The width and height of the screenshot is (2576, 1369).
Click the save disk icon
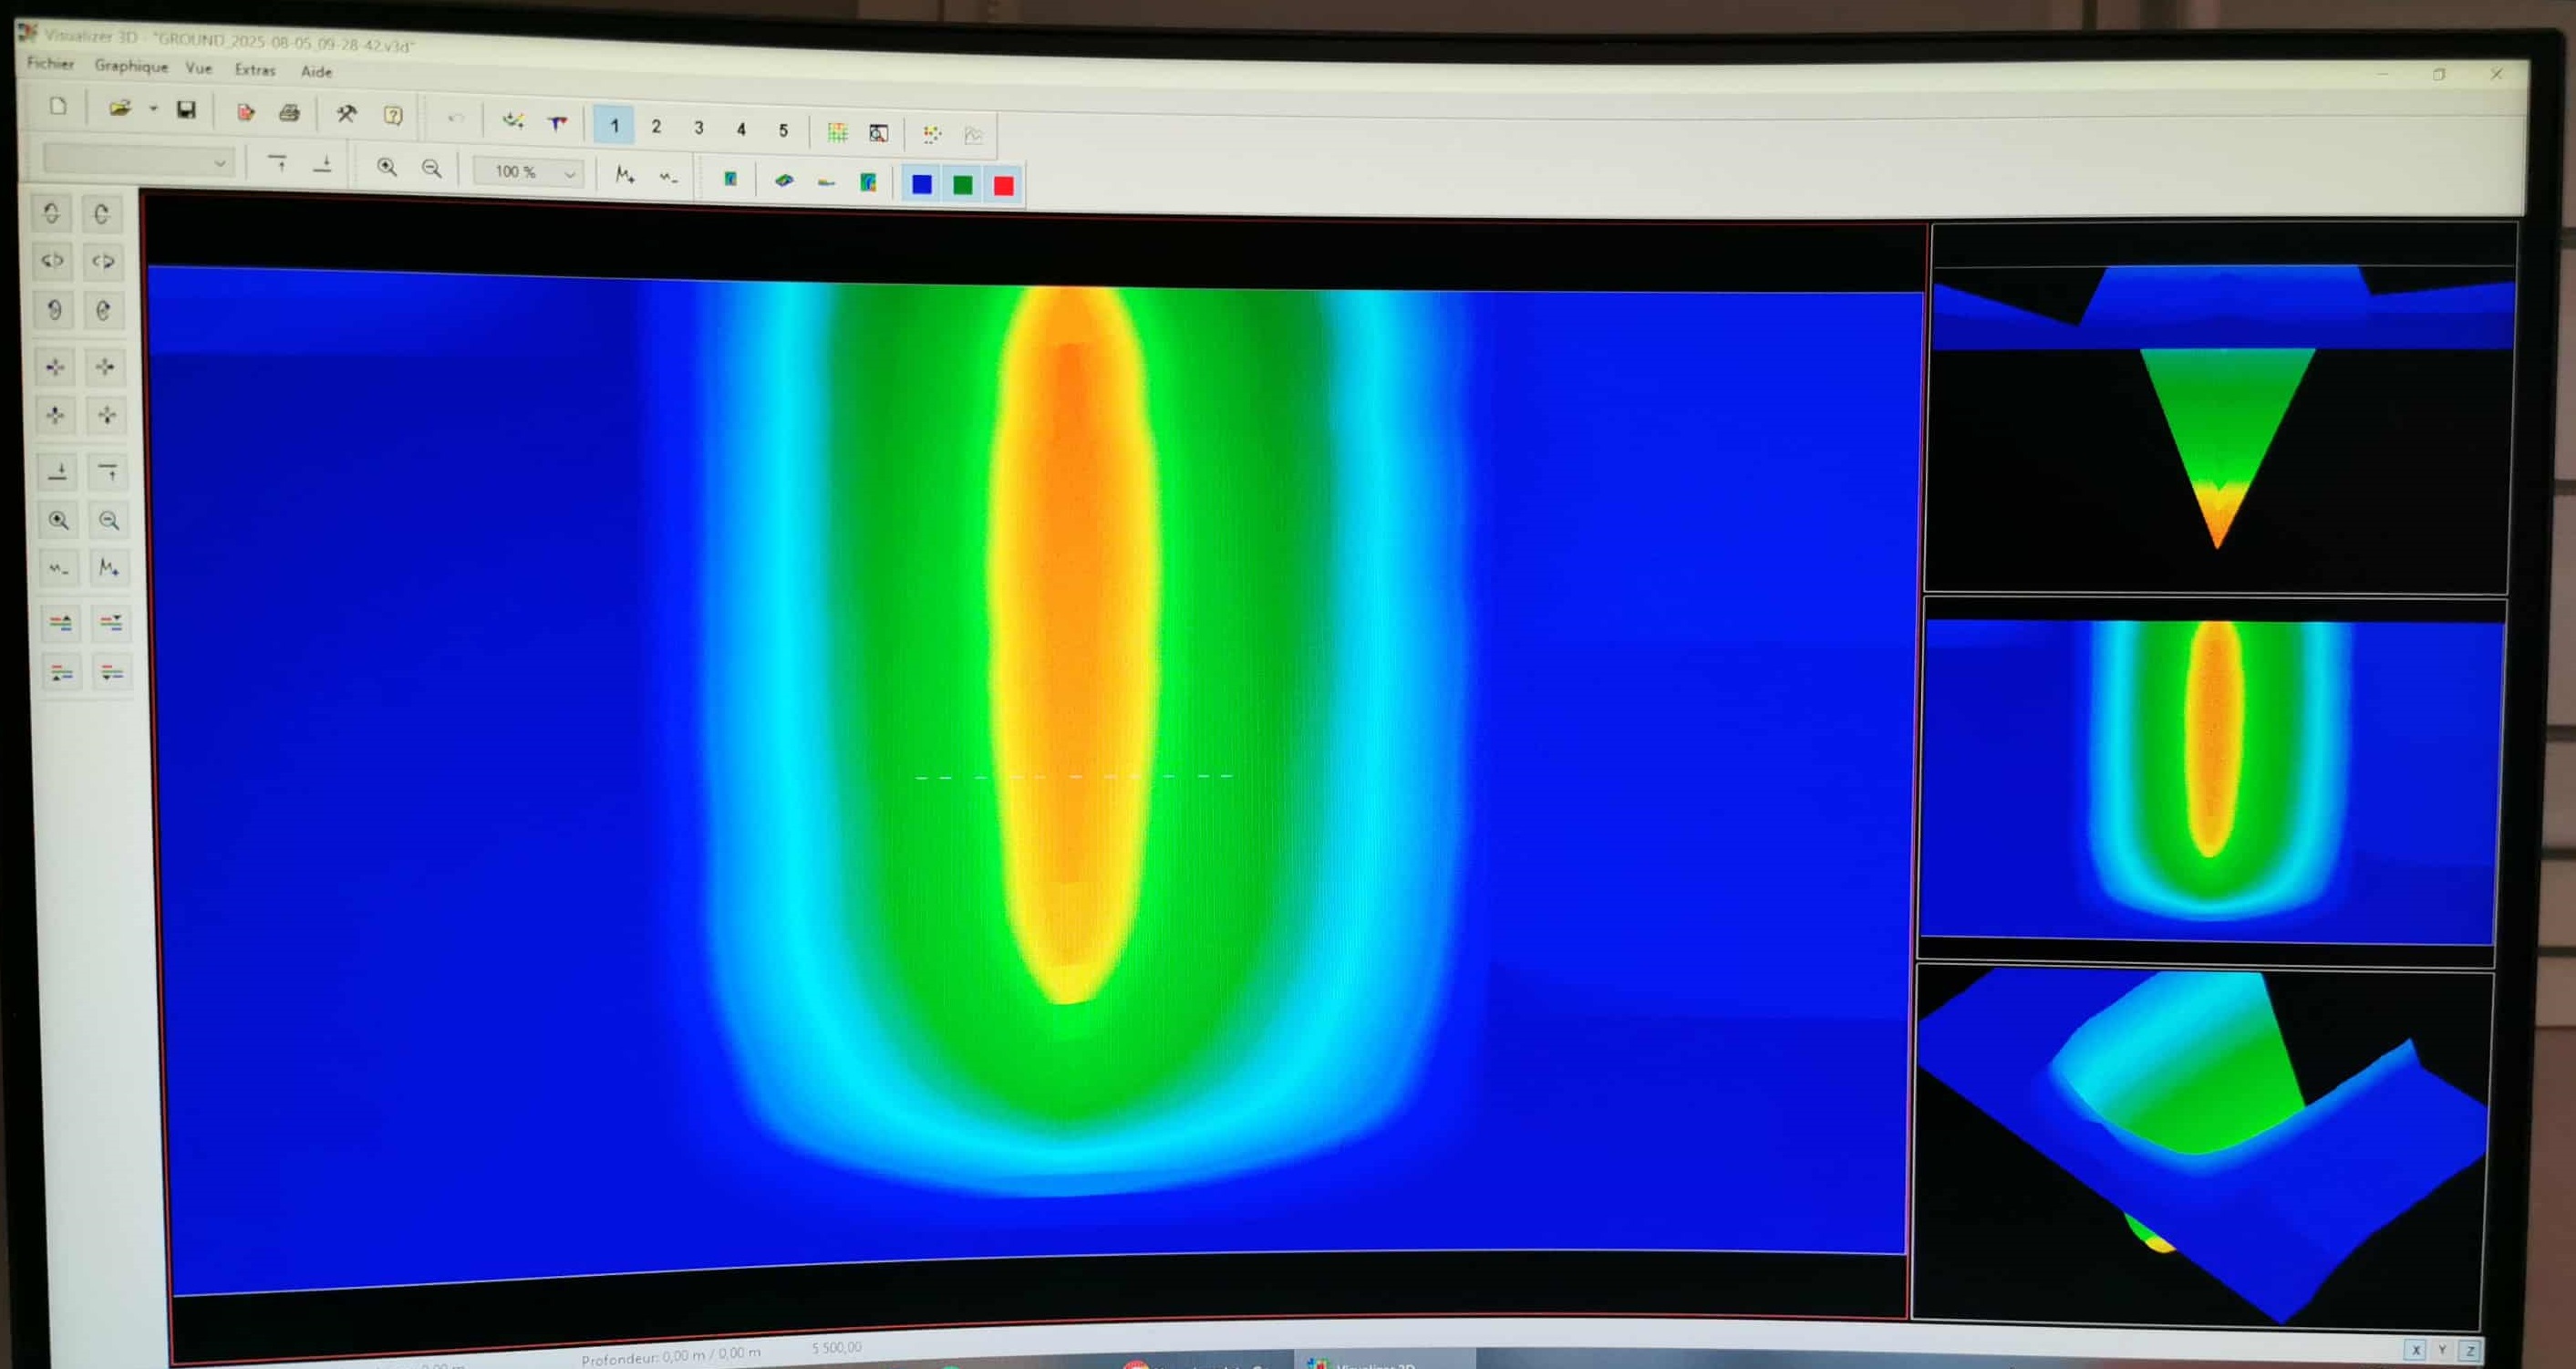coord(186,110)
